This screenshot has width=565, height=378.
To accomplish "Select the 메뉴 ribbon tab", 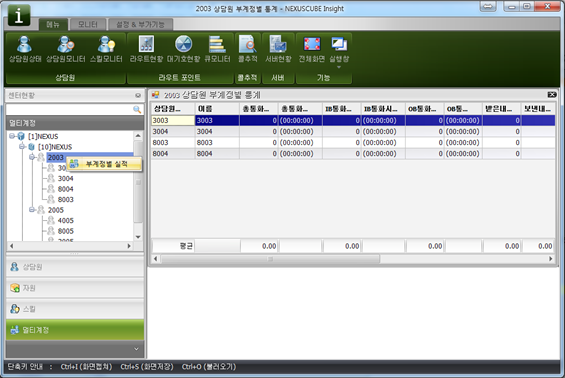I will [53, 25].
